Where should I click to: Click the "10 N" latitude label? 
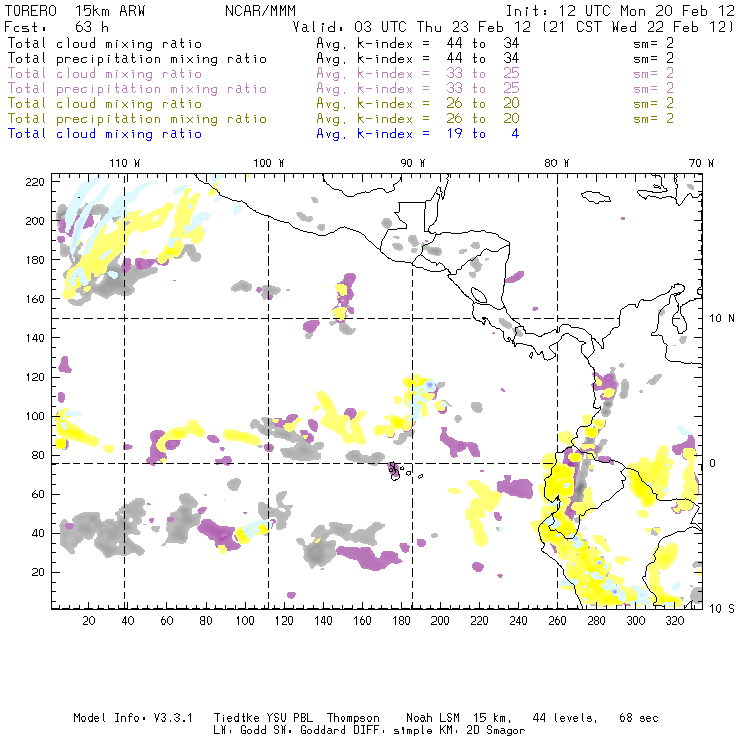pos(722,319)
